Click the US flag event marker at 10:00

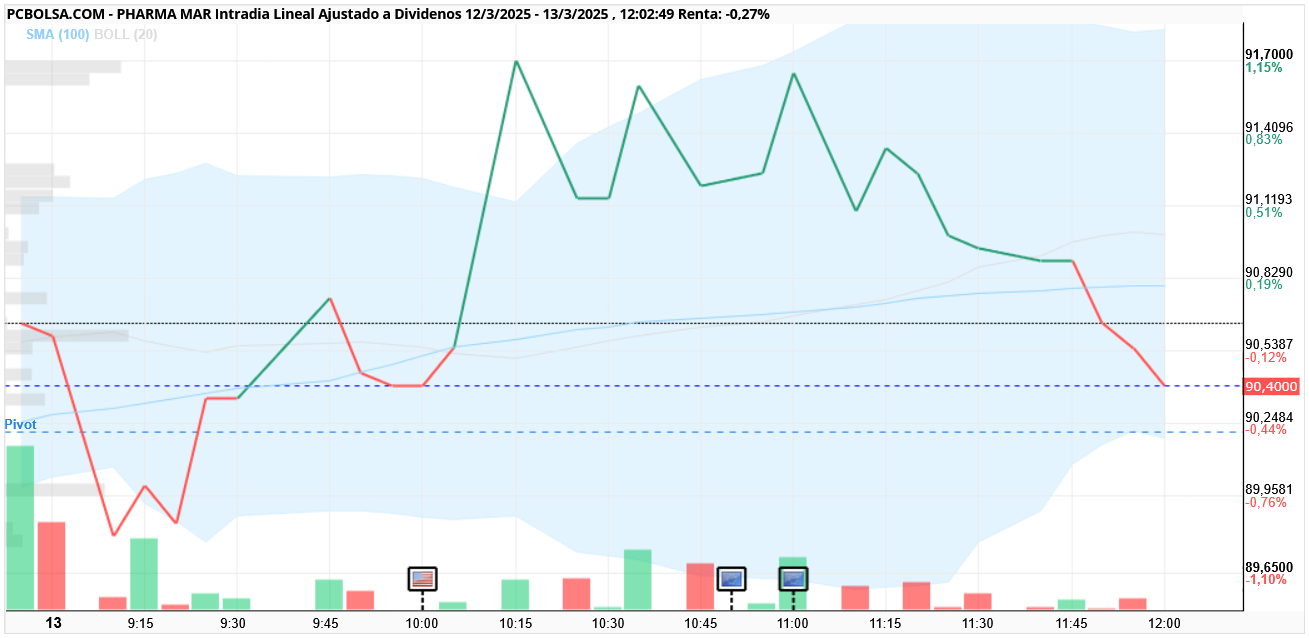(422, 578)
